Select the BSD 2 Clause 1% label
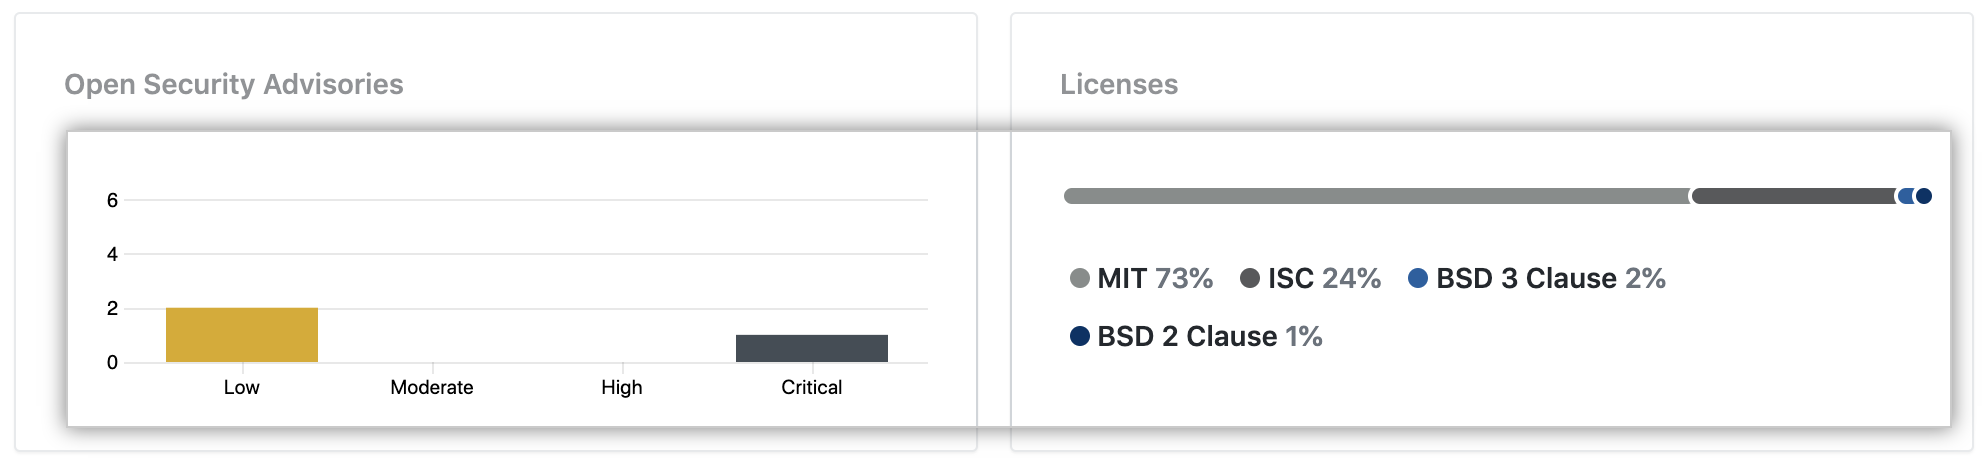Image resolution: width=1986 pixels, height=466 pixels. tap(1210, 336)
